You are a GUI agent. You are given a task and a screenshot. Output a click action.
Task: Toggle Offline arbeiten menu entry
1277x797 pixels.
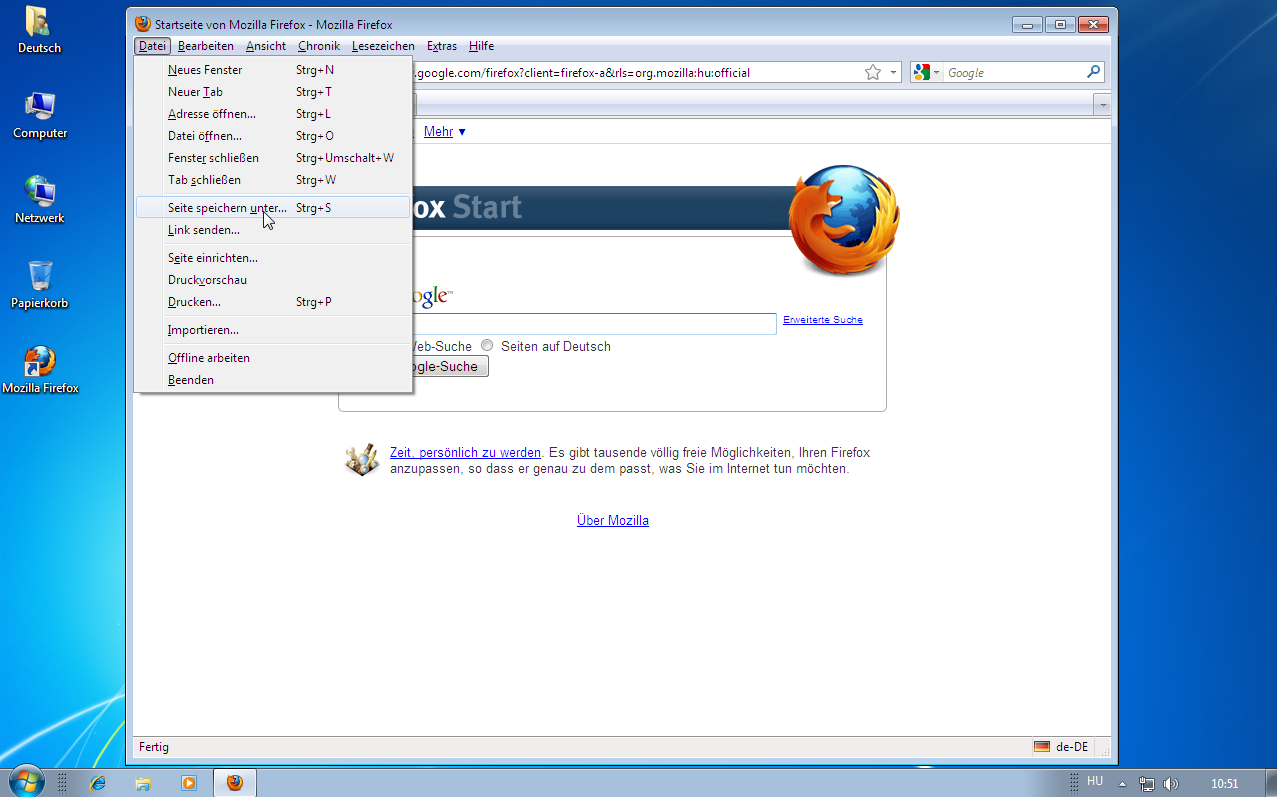pos(273,358)
